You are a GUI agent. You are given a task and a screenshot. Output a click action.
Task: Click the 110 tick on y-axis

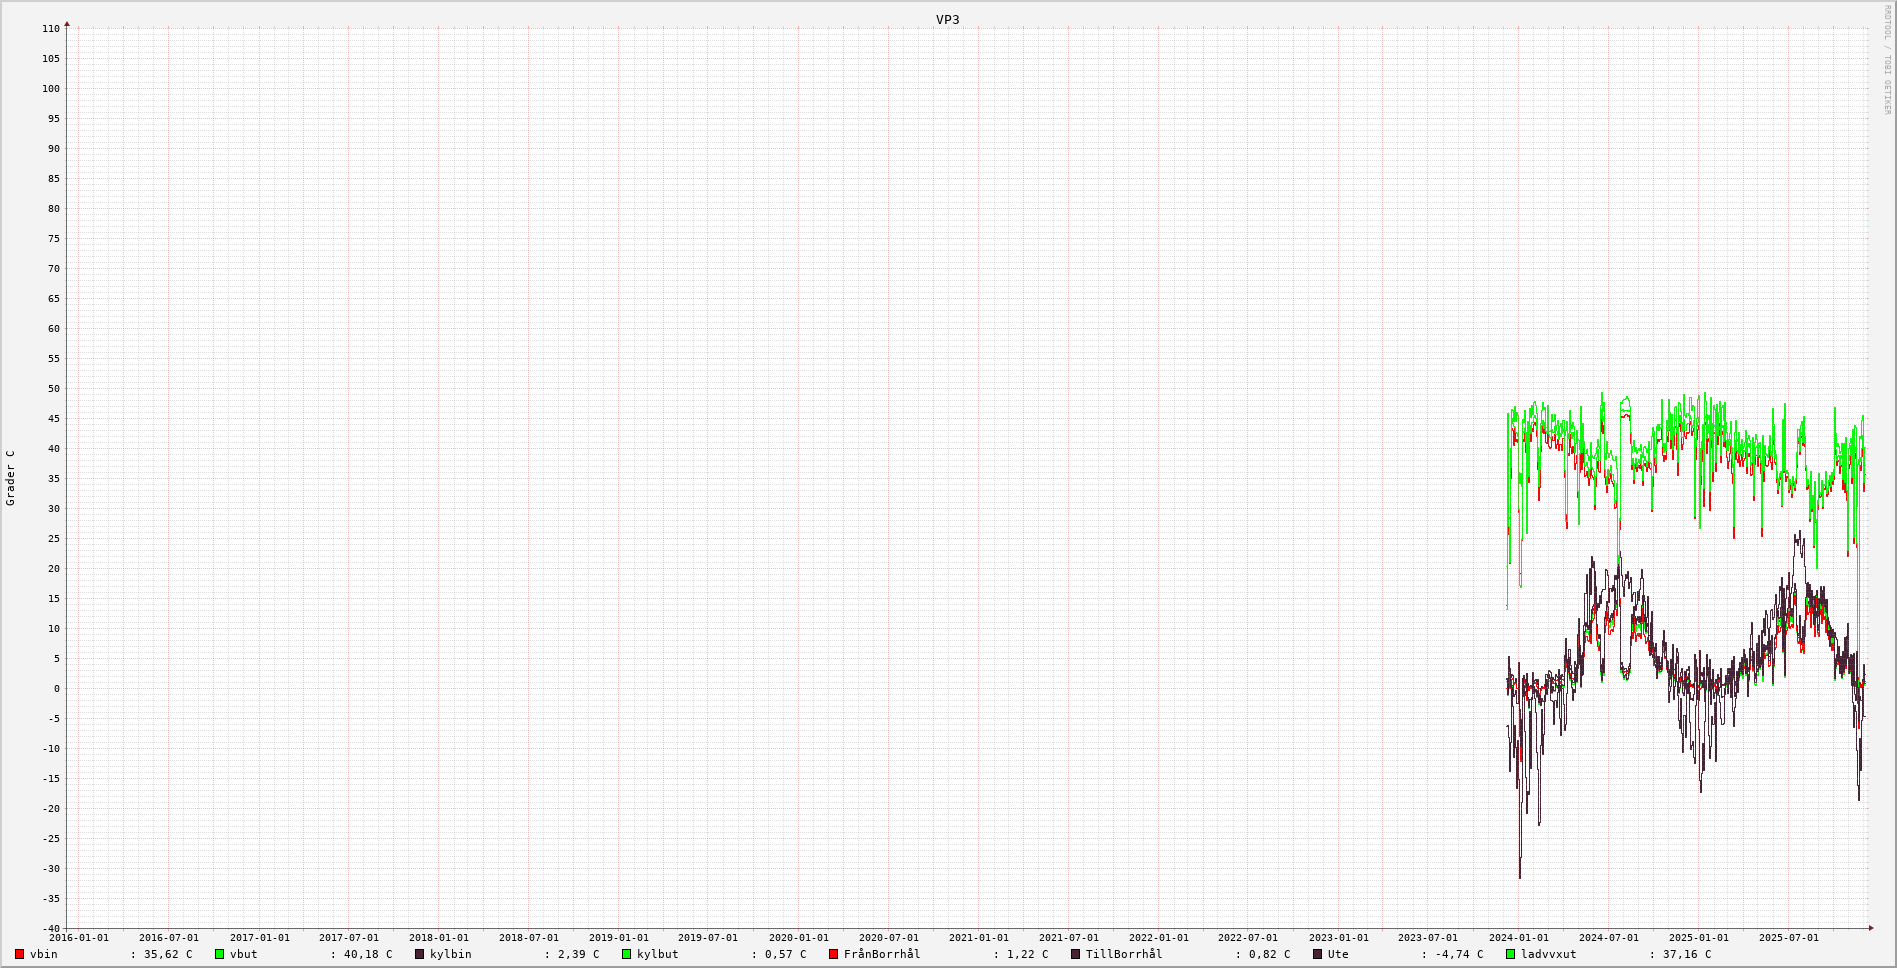51,28
